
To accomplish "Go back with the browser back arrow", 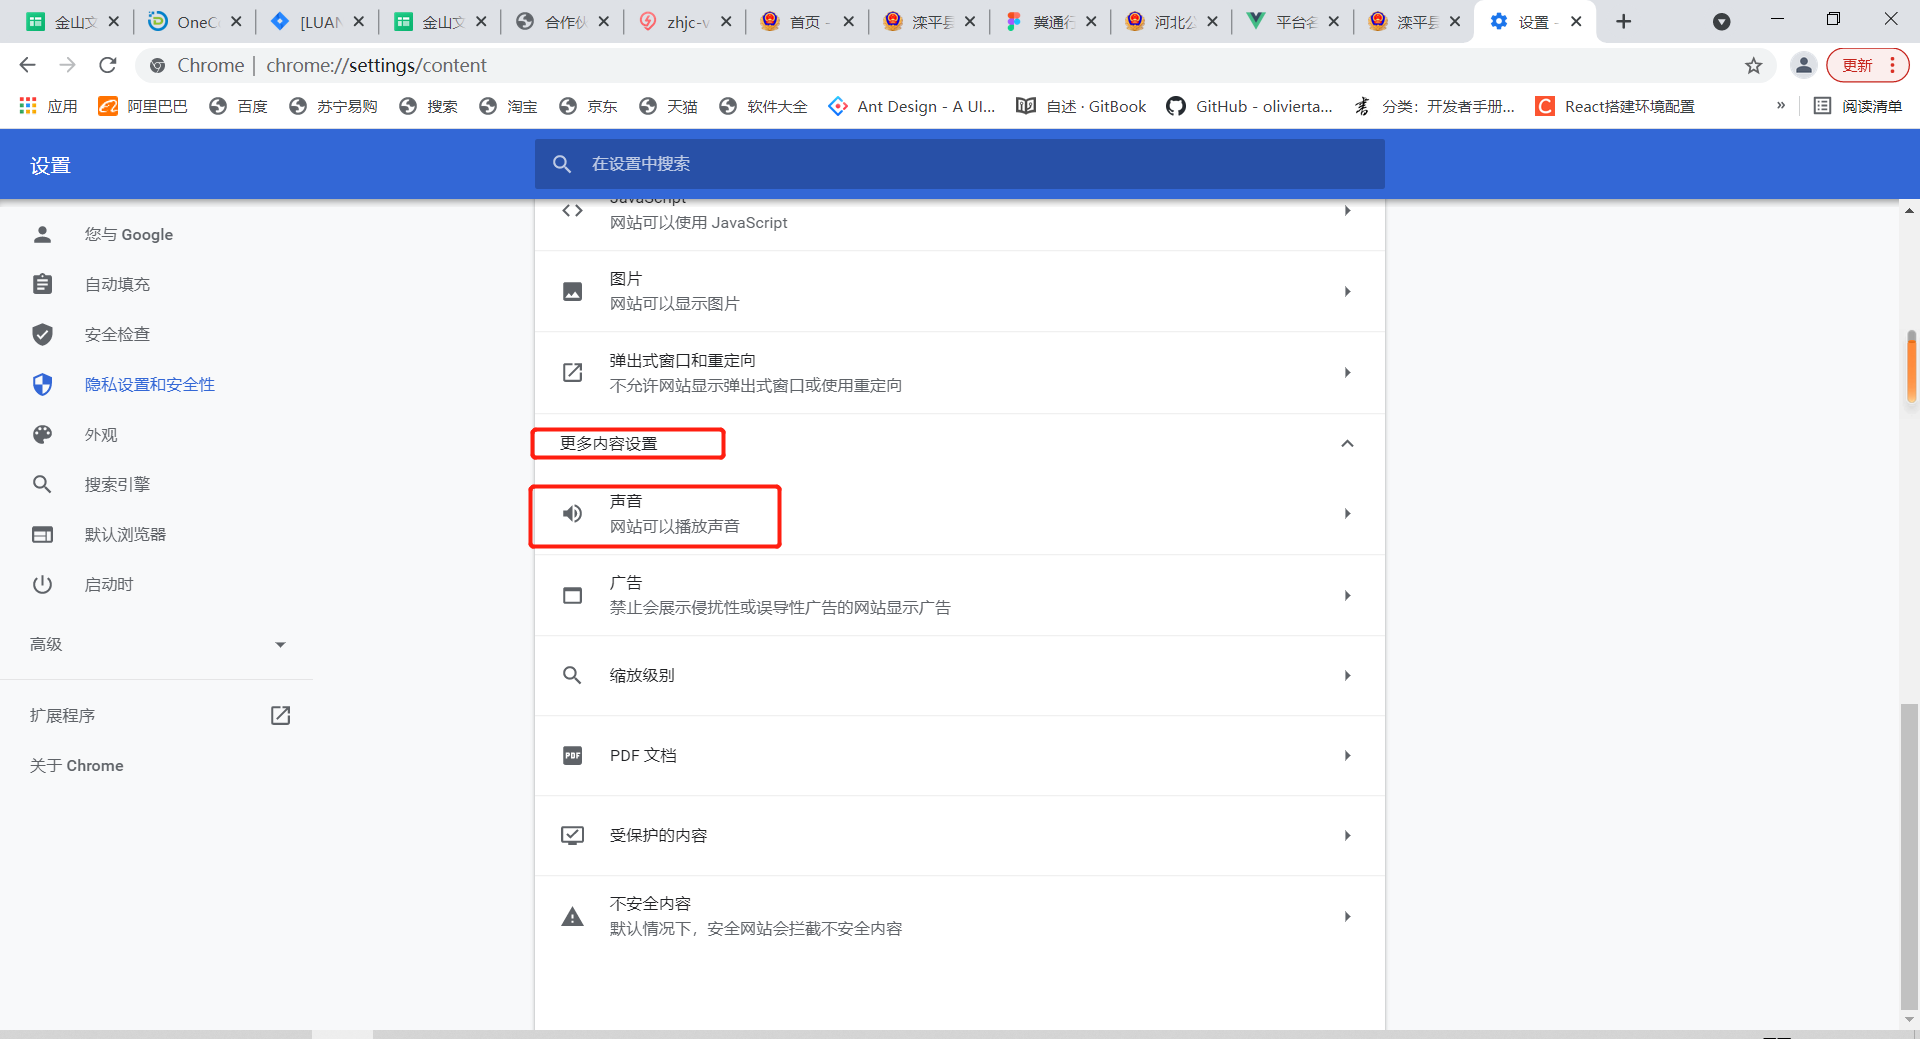I will coord(27,65).
